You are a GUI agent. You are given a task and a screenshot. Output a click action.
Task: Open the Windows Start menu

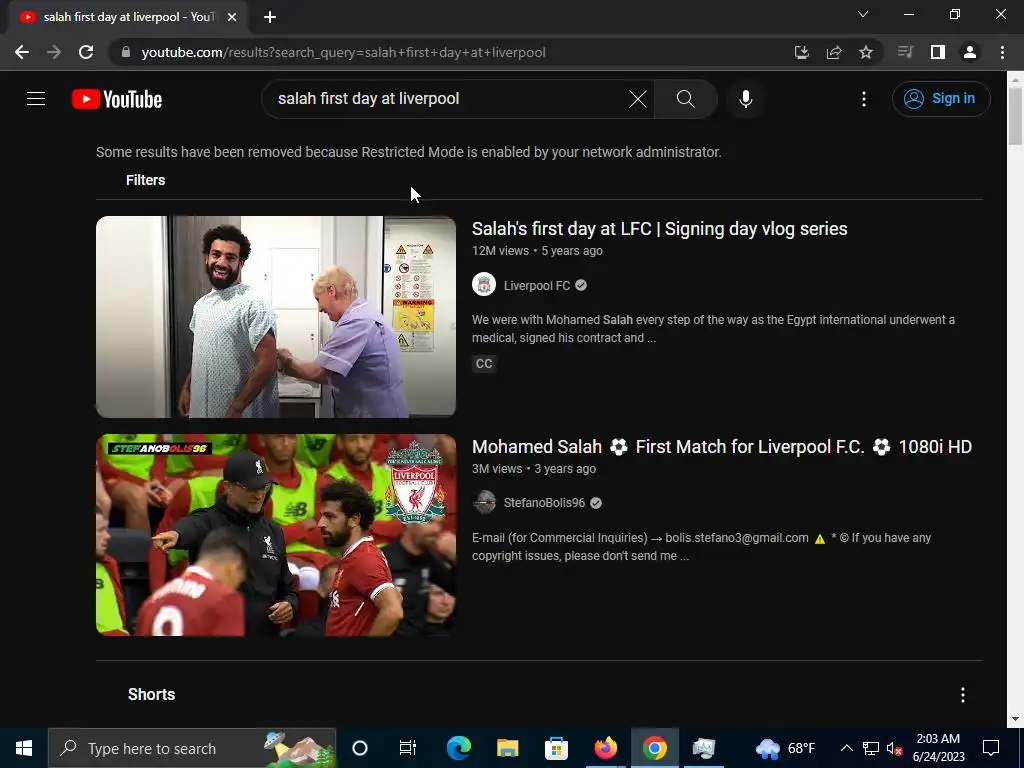24,748
